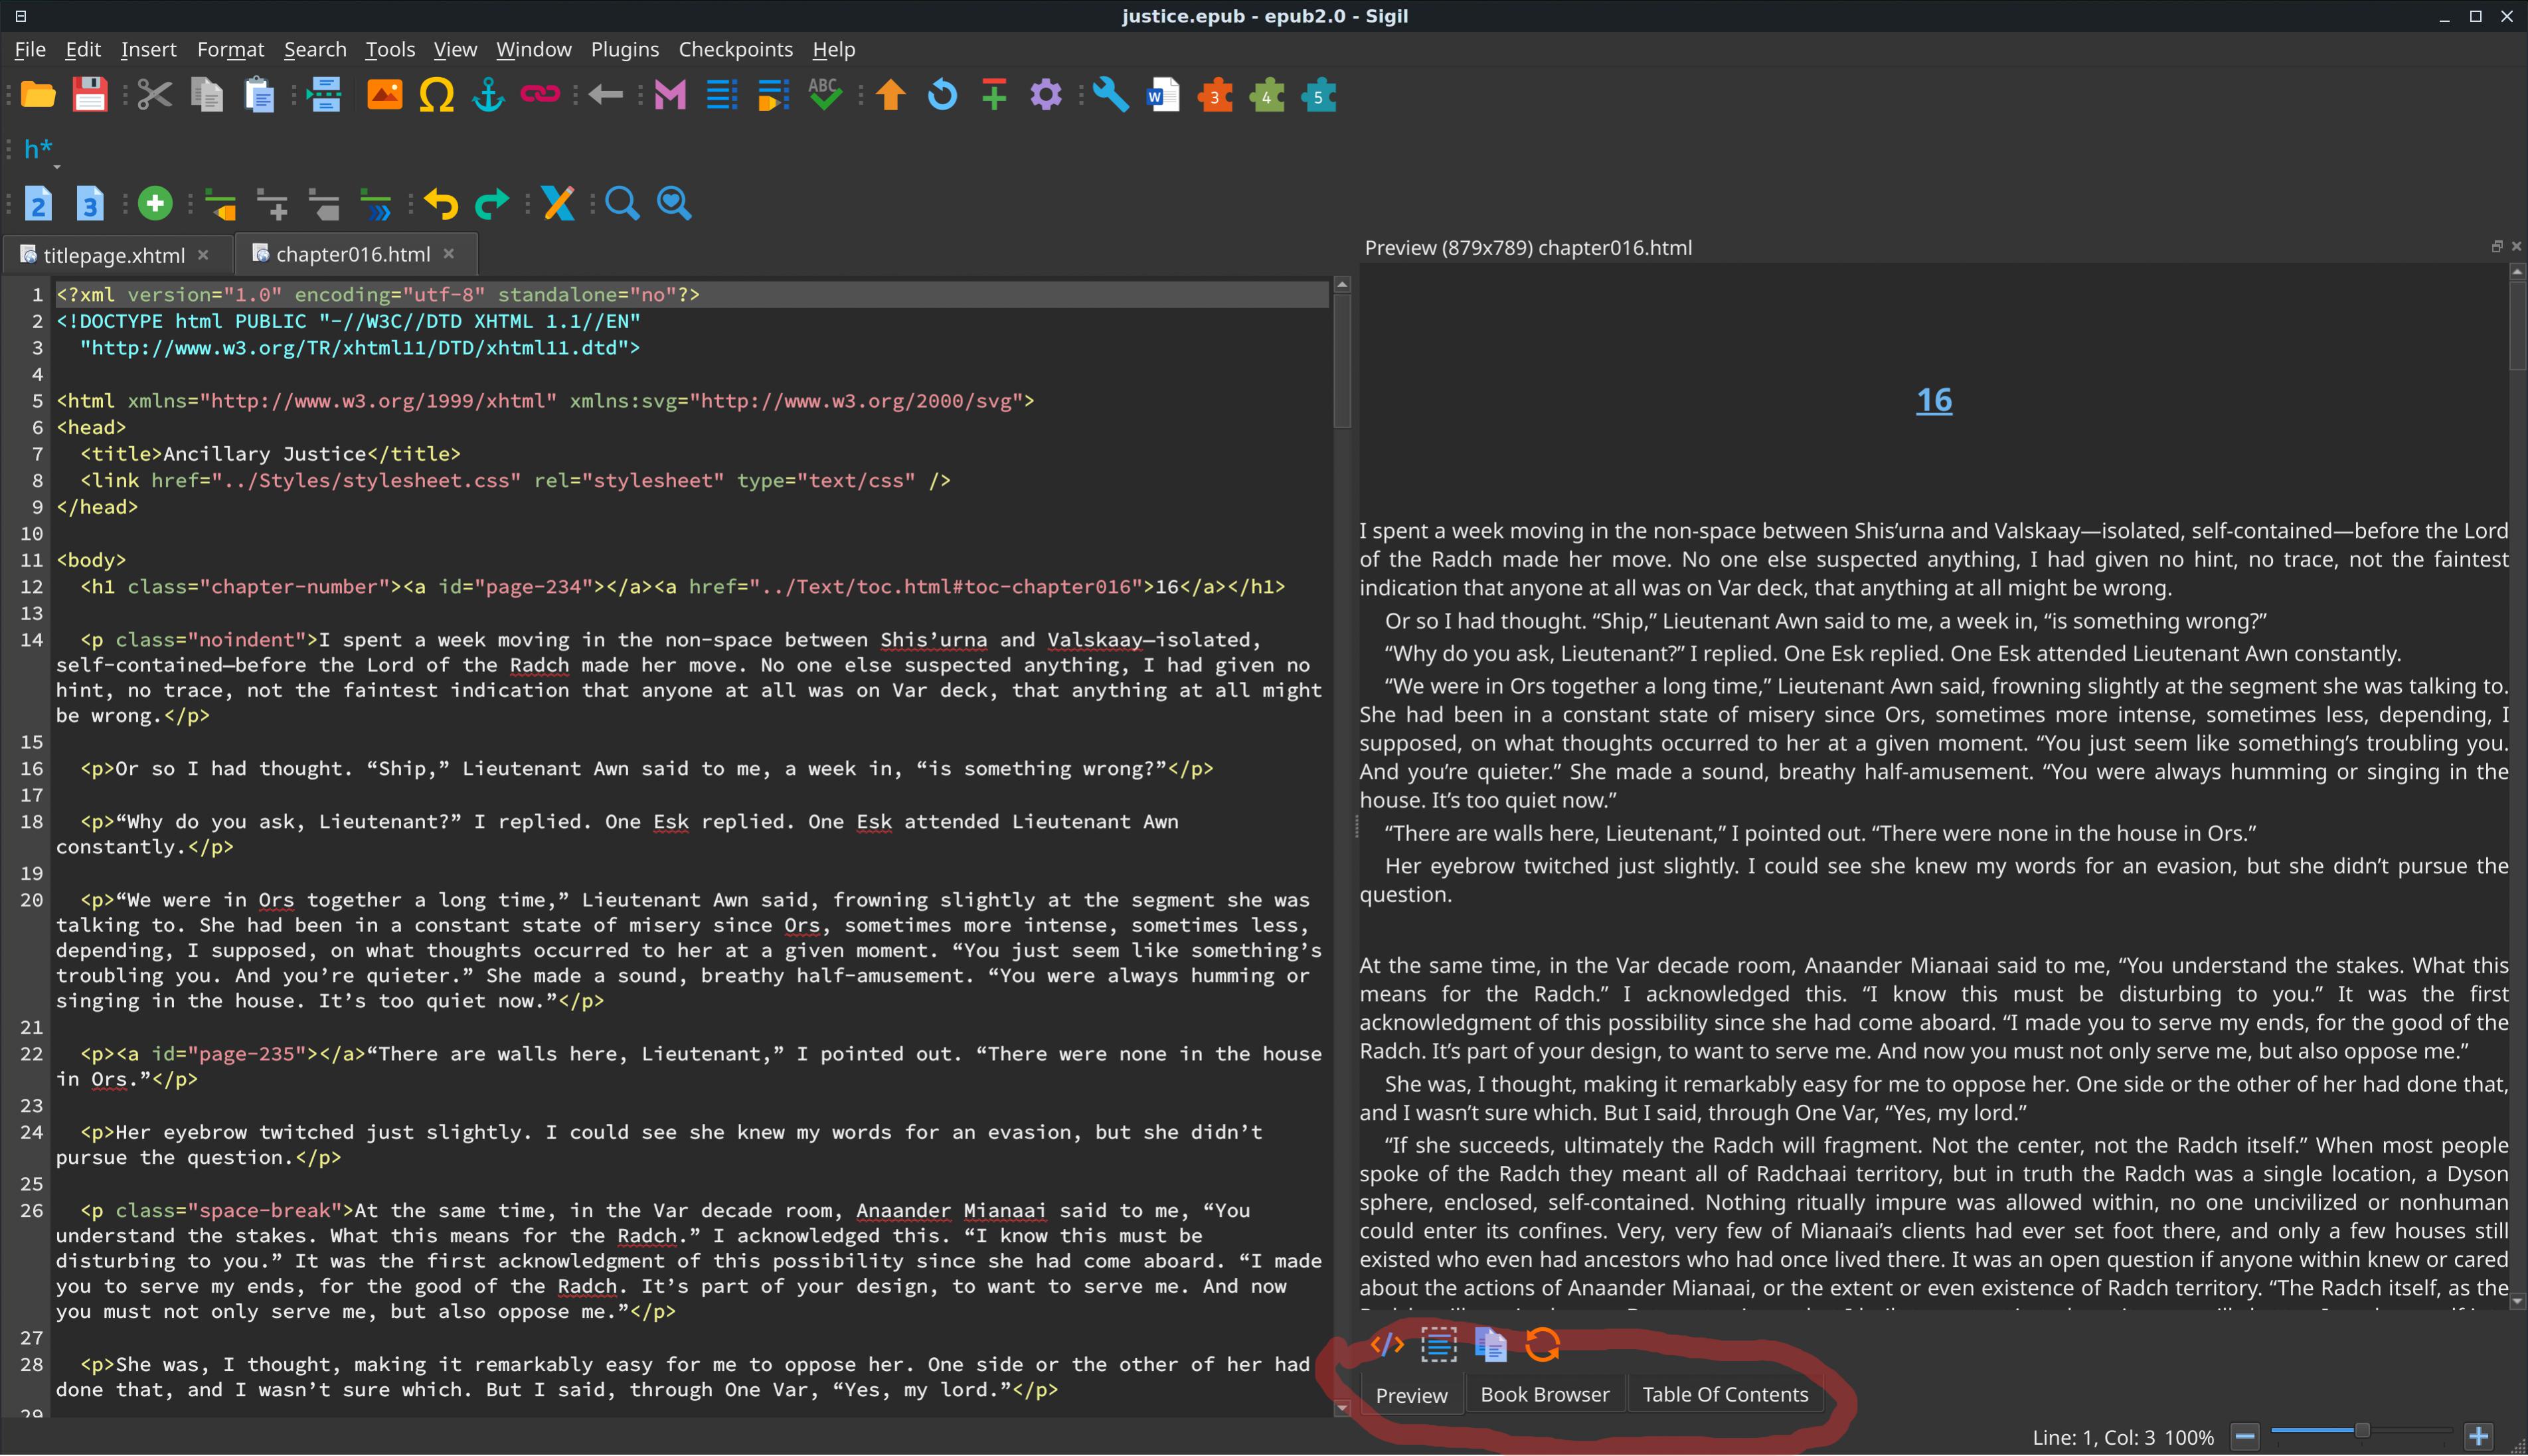The image size is (2528, 1456).
Task: Click the Saved Searches heart magnifier icon
Action: click(674, 204)
